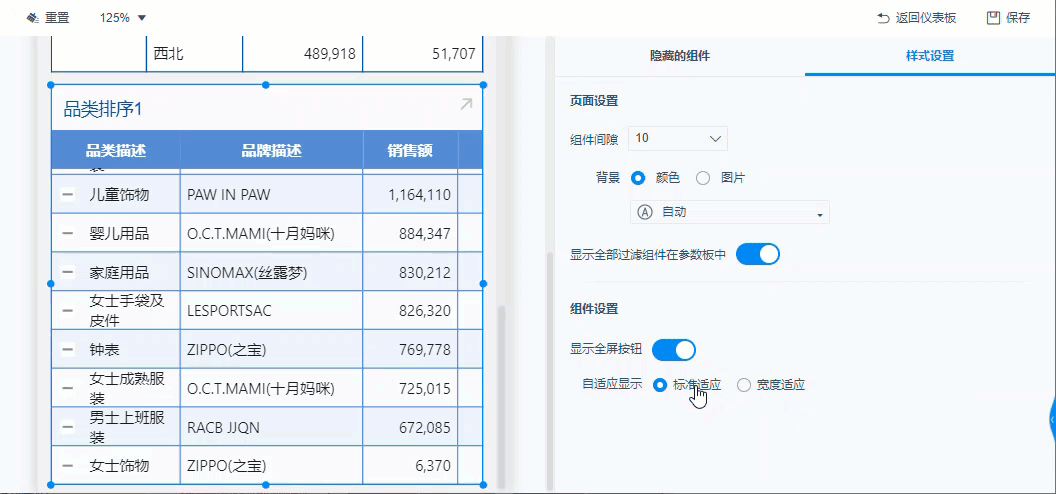
Task: Click the PAW IN PAW cell
Action: click(271, 195)
